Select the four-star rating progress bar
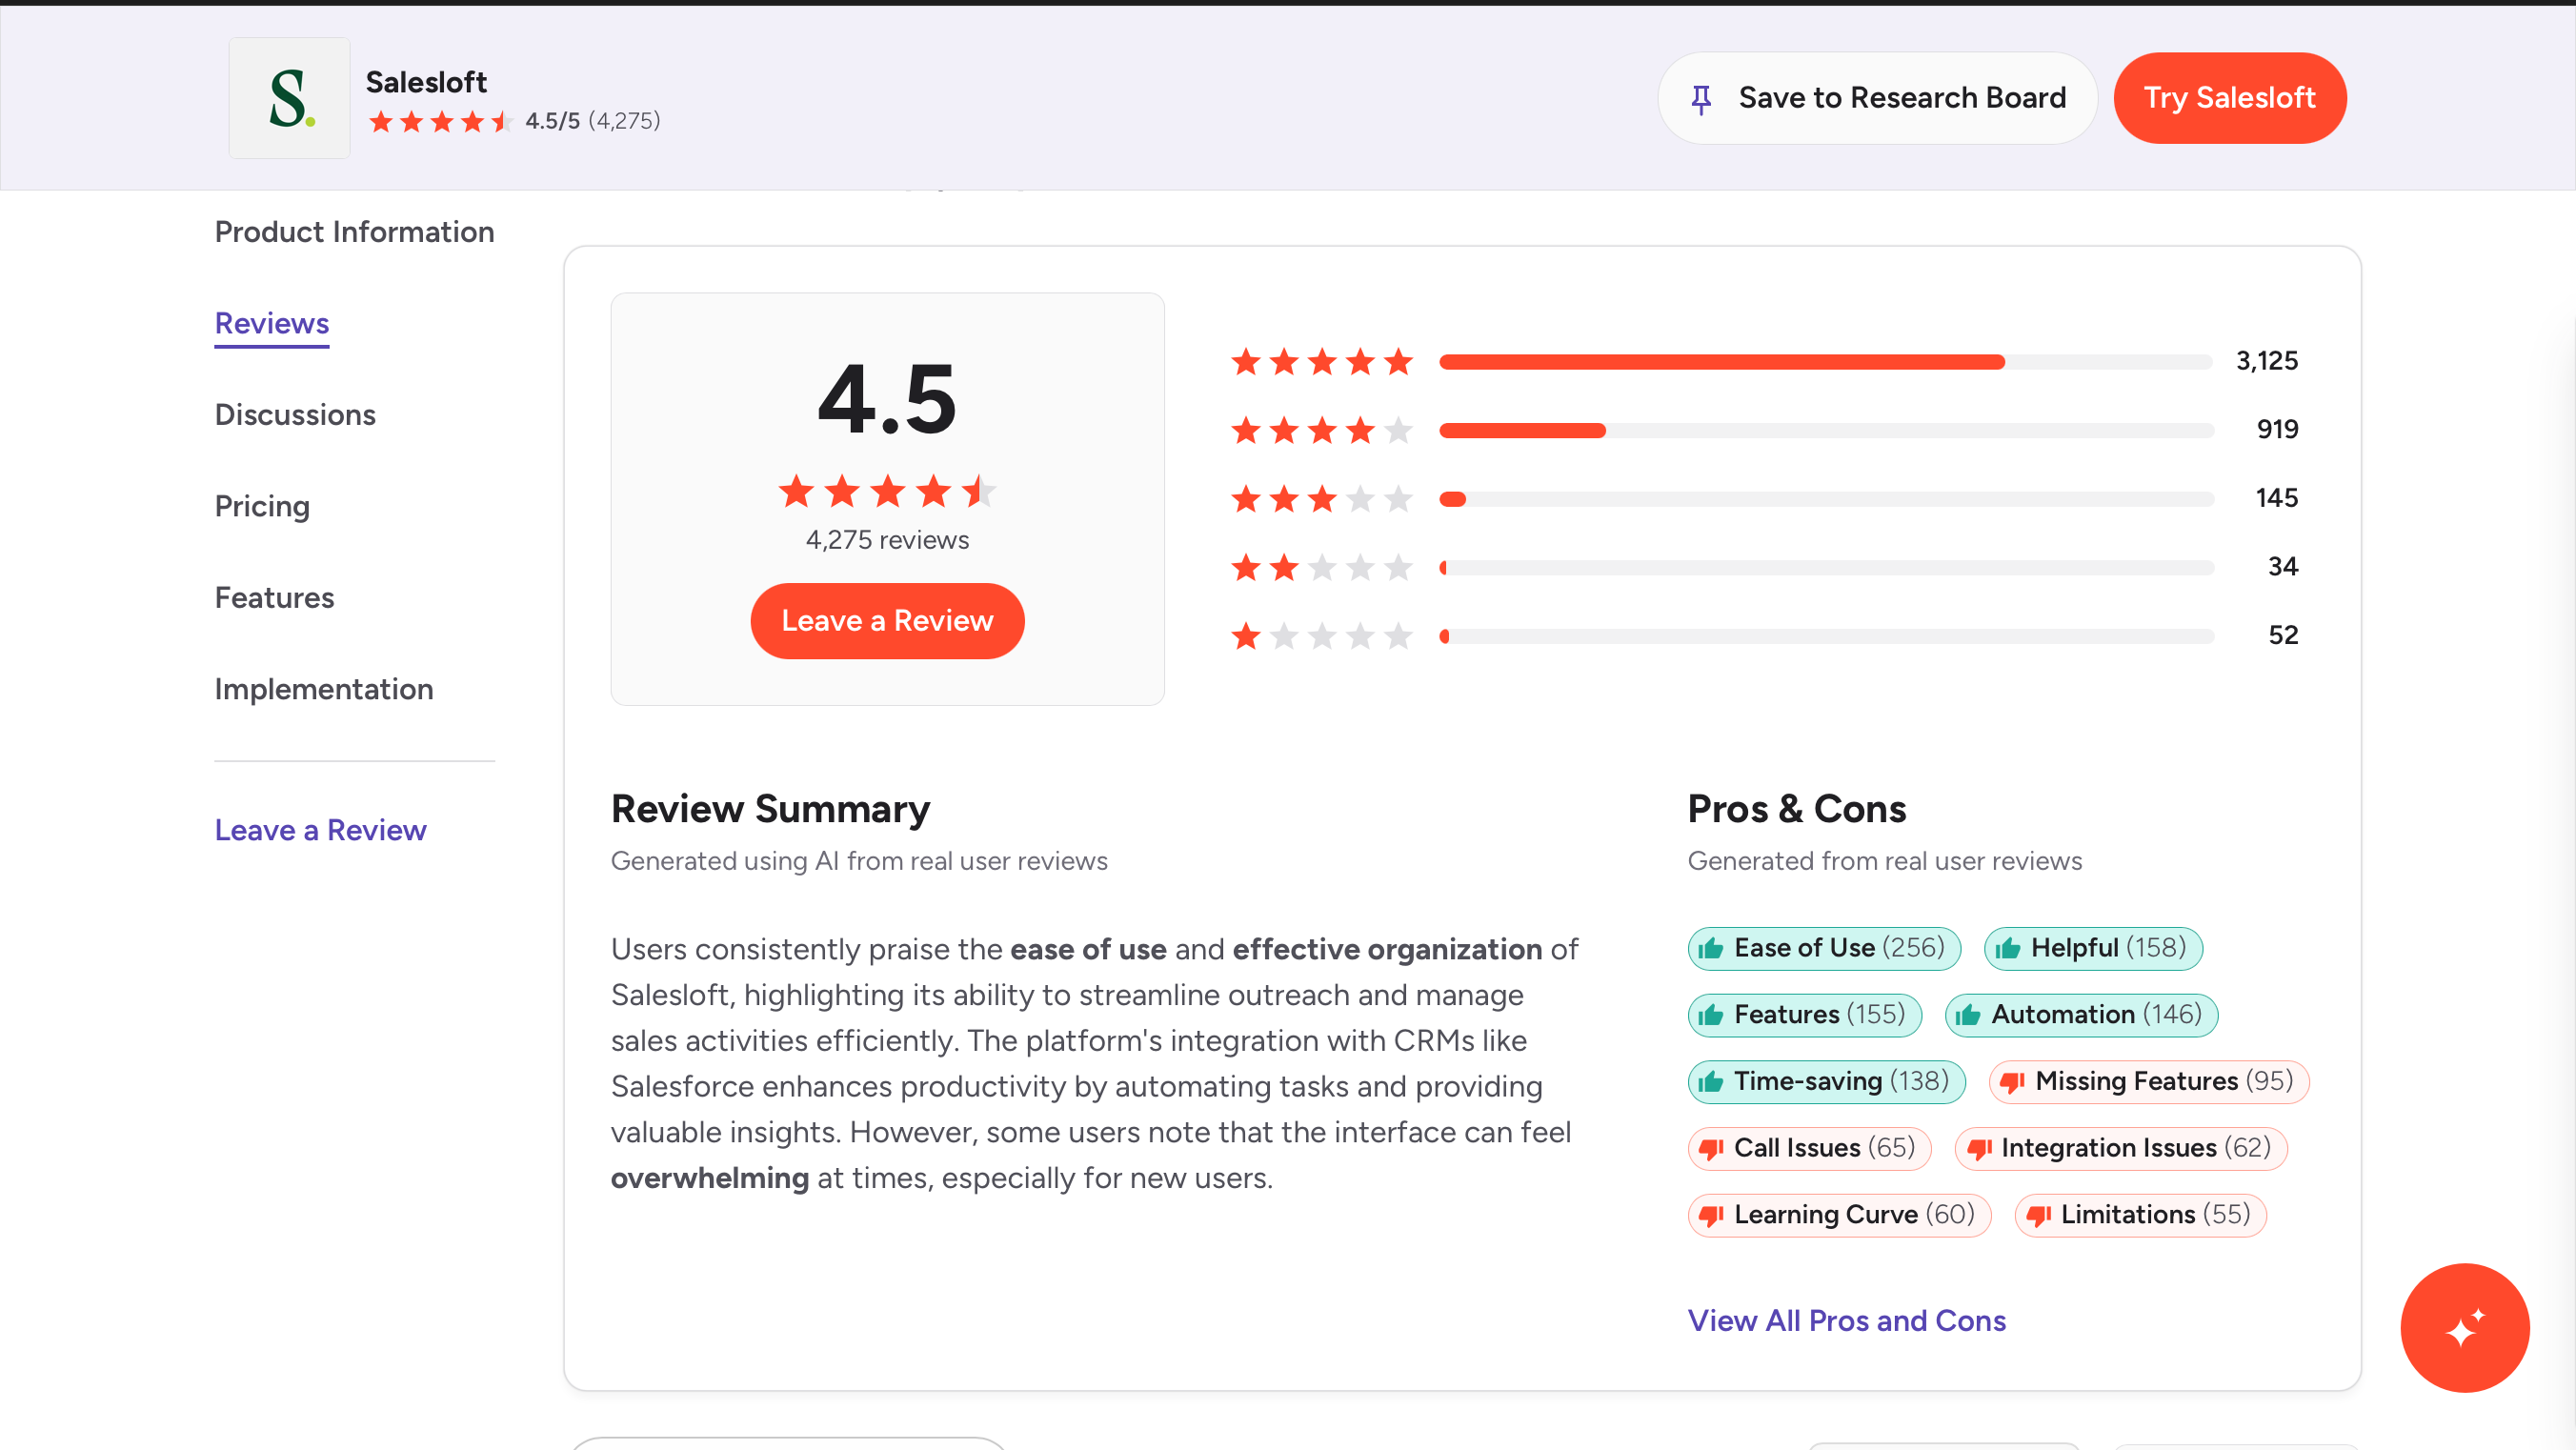This screenshot has height=1450, width=2576. [1825, 430]
